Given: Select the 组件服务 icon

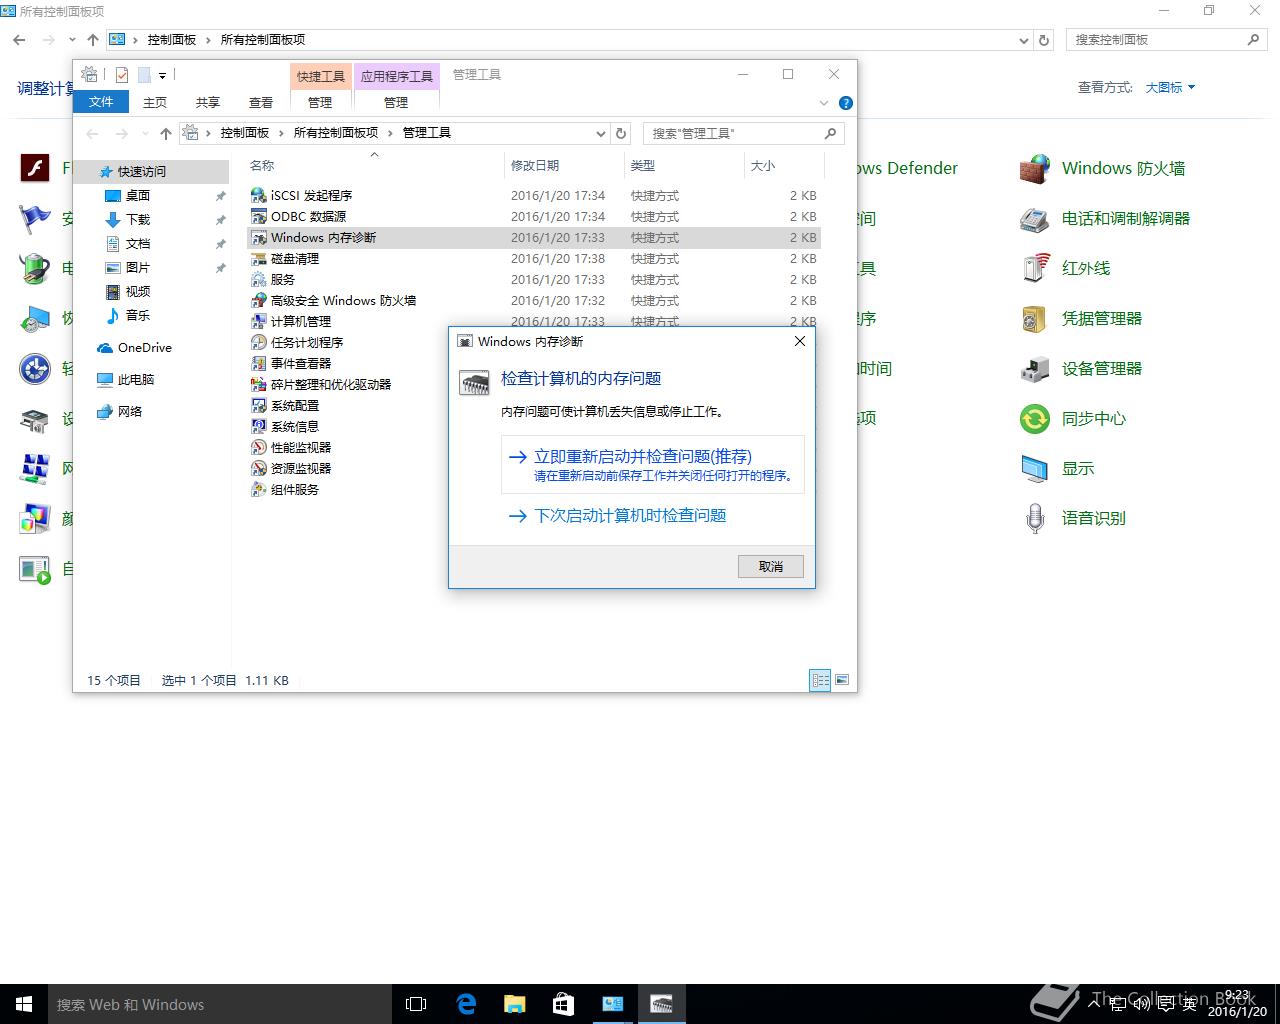Looking at the screenshot, I should 259,489.
